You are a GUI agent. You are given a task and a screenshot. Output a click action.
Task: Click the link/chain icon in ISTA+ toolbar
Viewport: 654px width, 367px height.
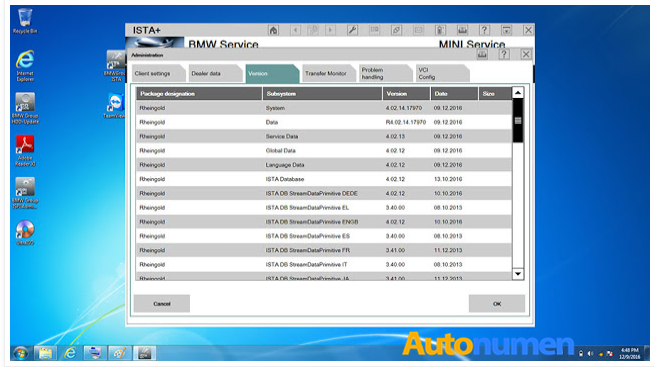(396, 30)
